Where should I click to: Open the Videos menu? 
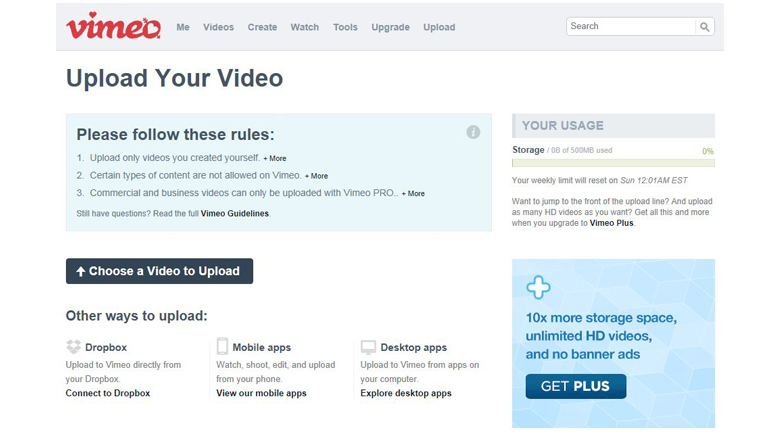click(218, 27)
